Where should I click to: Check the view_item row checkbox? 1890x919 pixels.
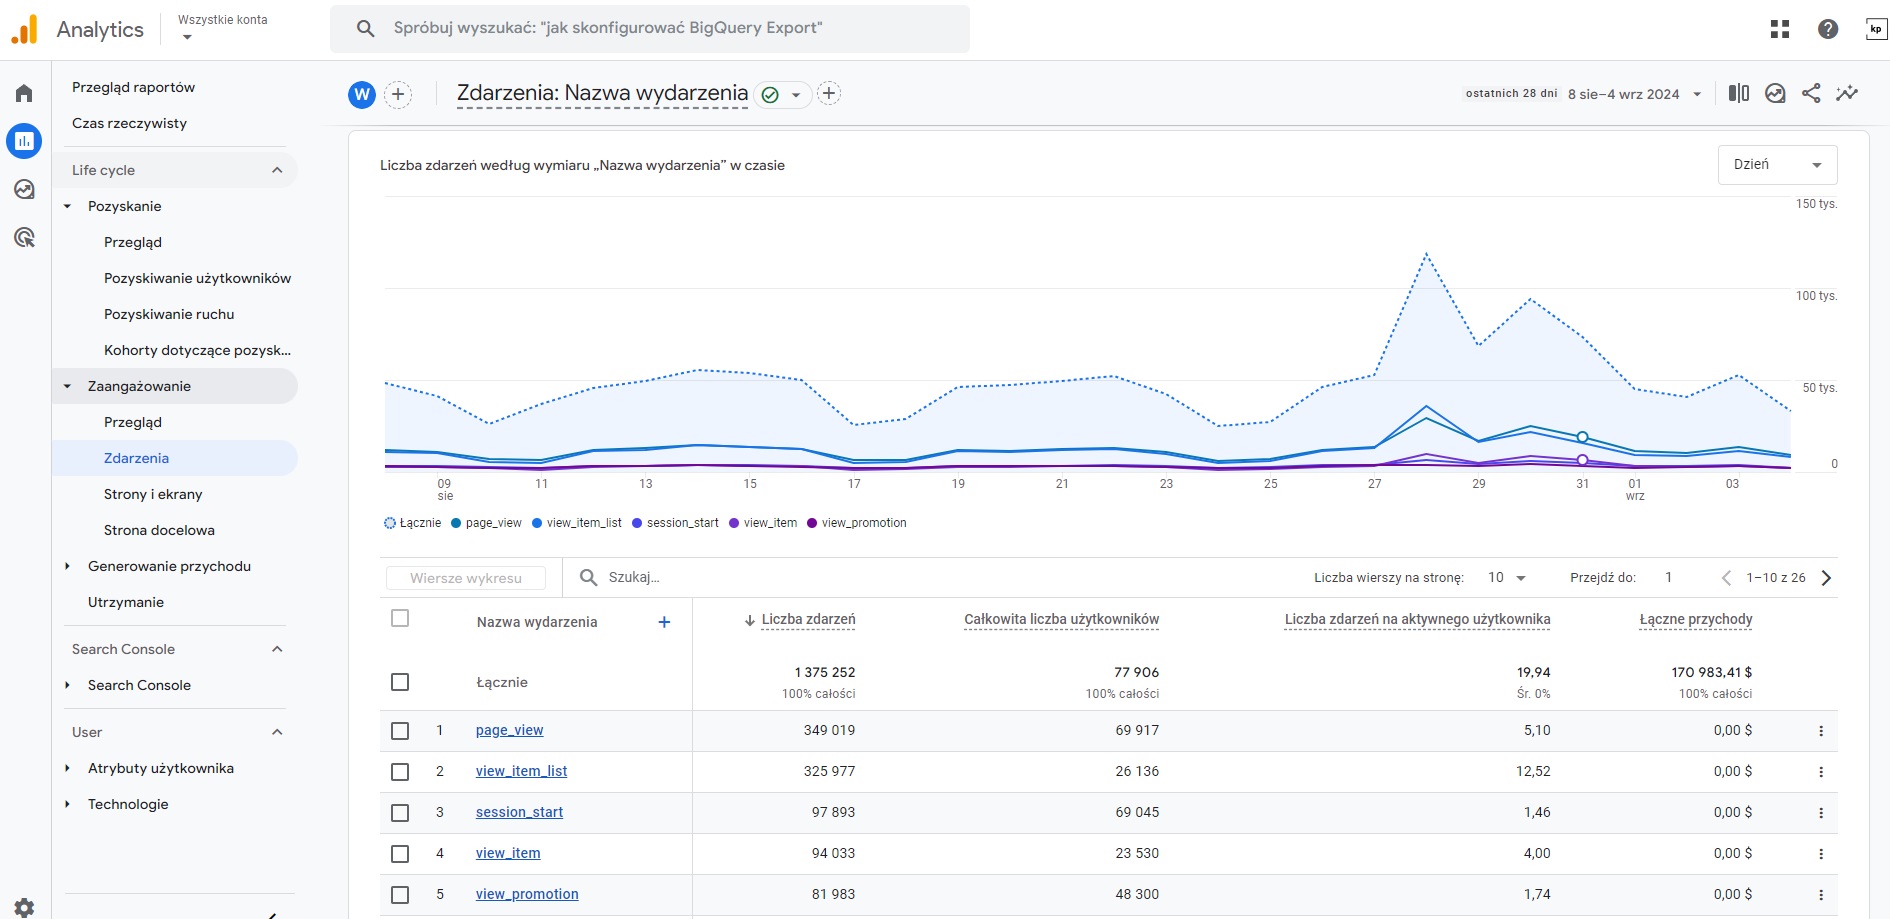point(400,854)
